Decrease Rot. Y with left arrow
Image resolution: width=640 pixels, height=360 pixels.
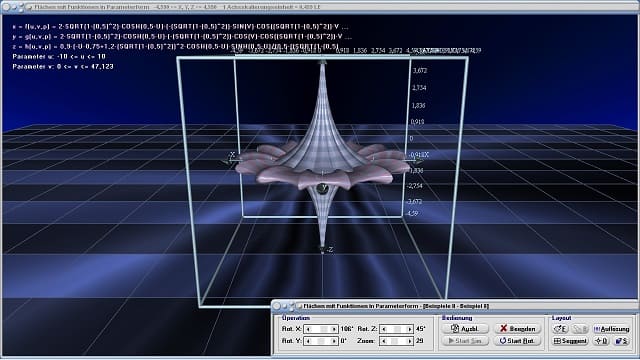308,341
